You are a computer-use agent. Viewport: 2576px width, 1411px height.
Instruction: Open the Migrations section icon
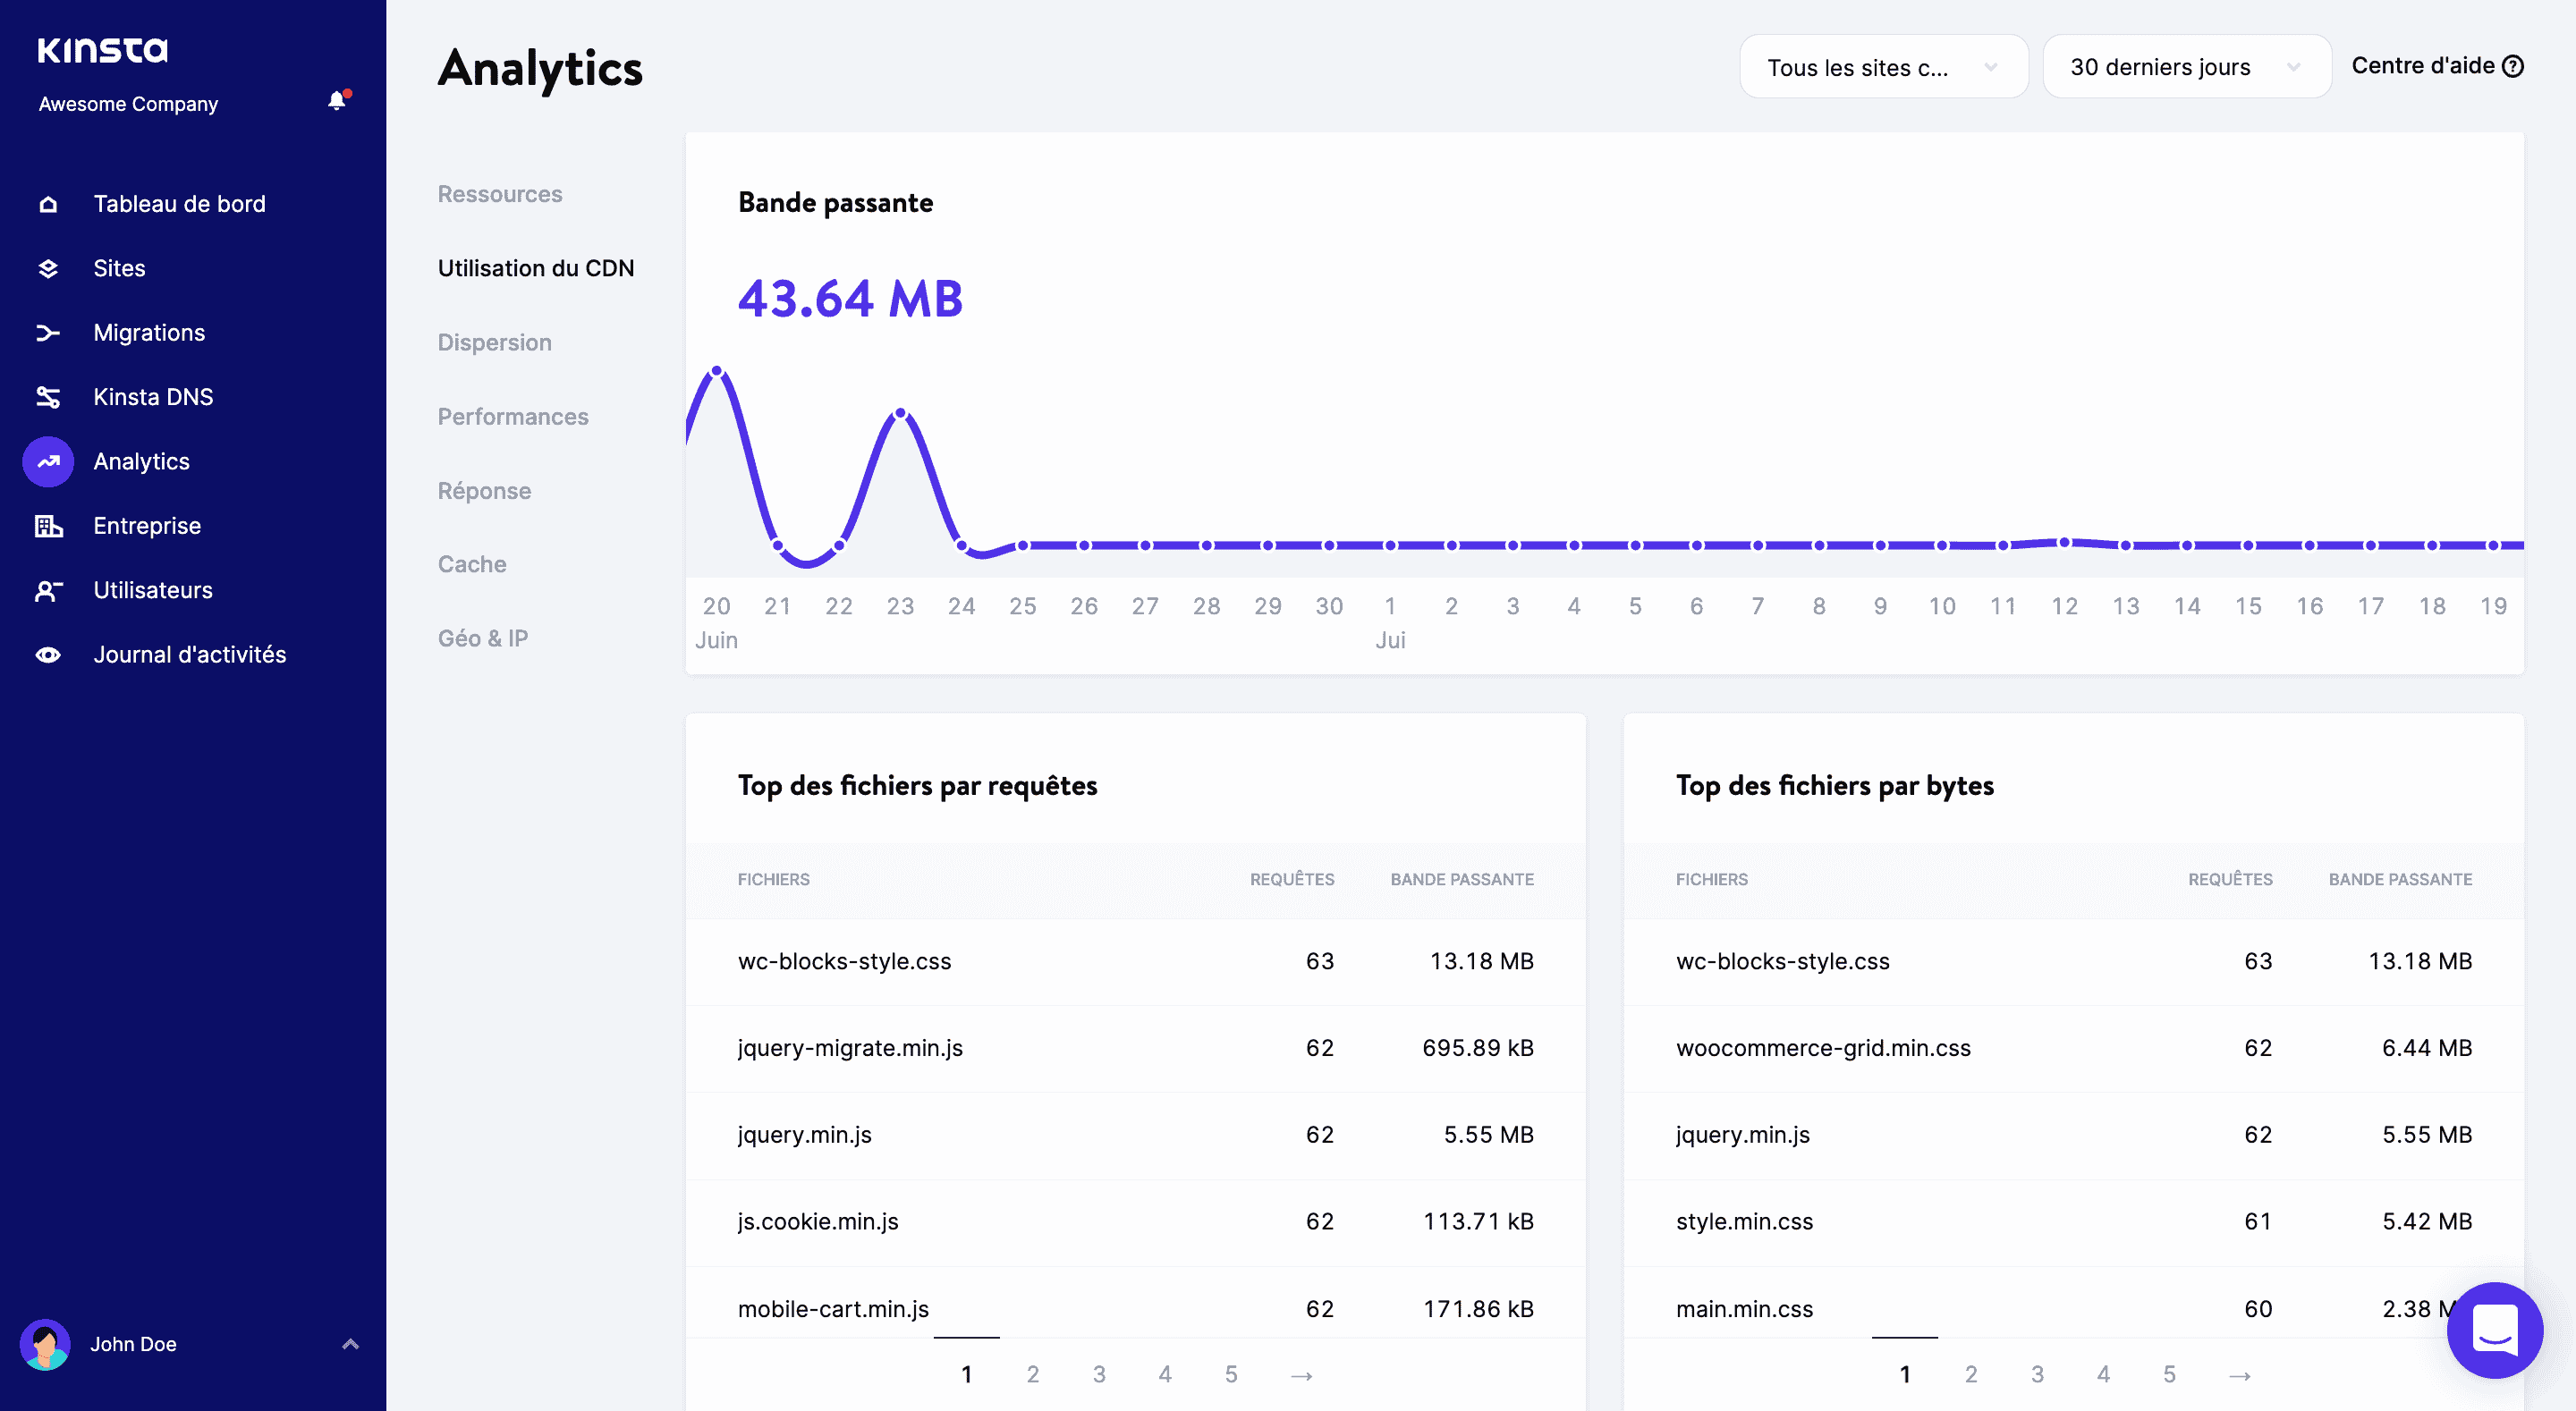pyautogui.click(x=47, y=332)
